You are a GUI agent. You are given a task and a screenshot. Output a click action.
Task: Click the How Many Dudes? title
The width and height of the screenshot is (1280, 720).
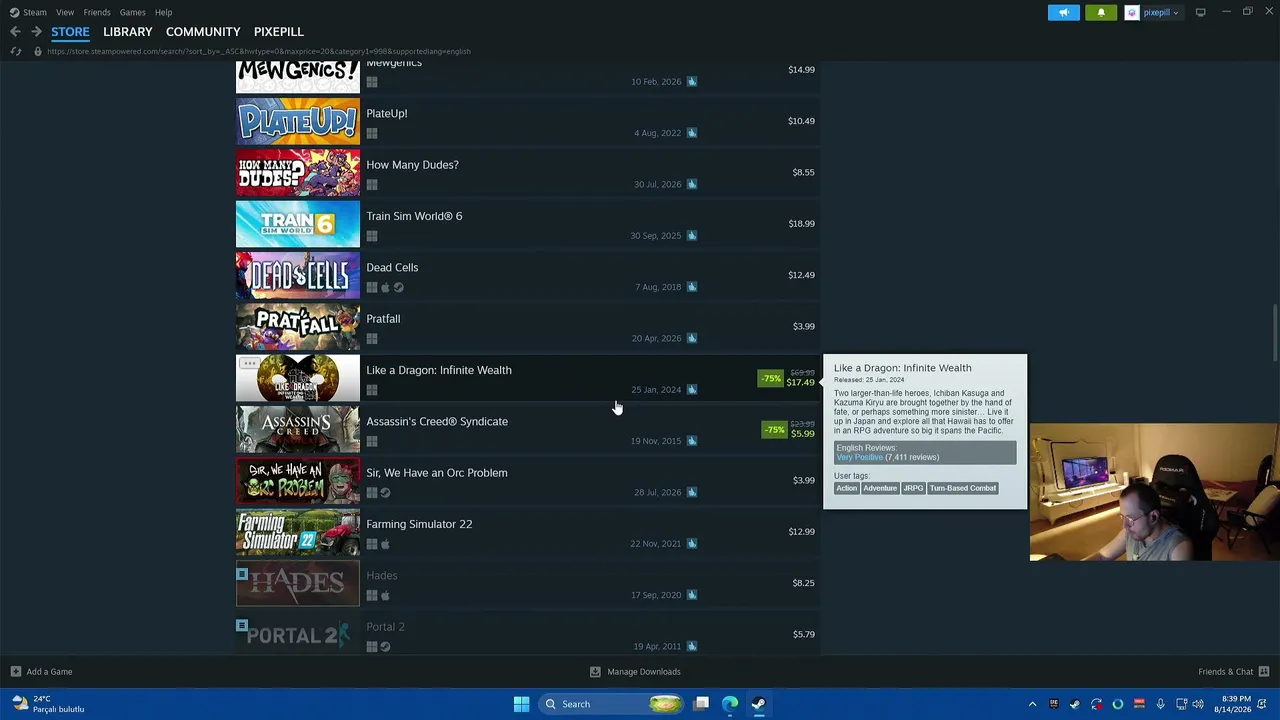412,165
